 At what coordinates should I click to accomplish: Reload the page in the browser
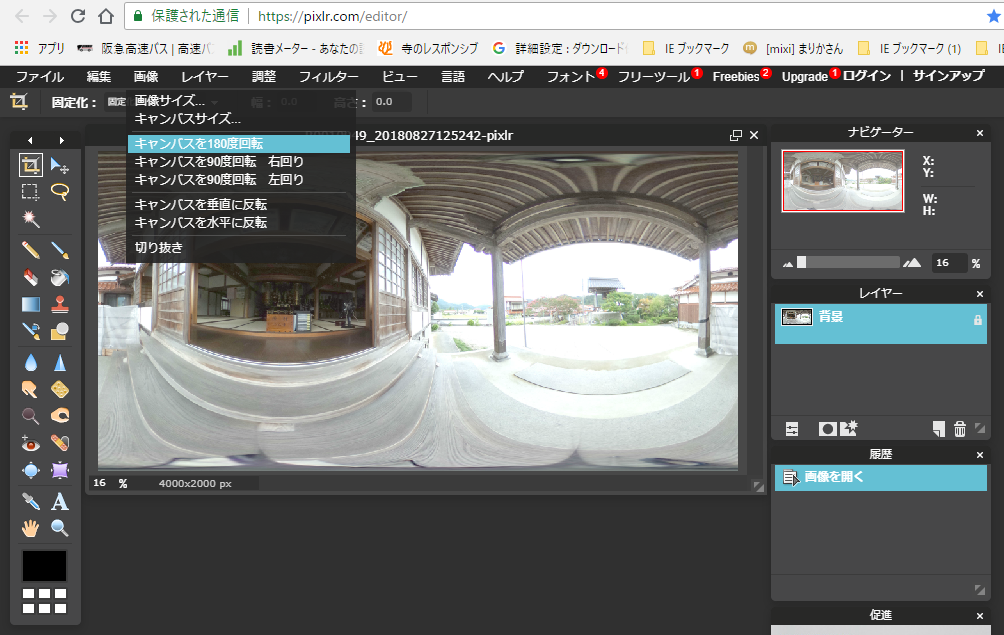(78, 16)
